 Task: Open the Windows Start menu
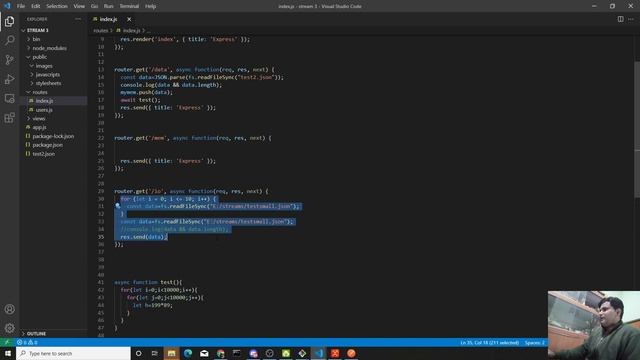click(8, 353)
